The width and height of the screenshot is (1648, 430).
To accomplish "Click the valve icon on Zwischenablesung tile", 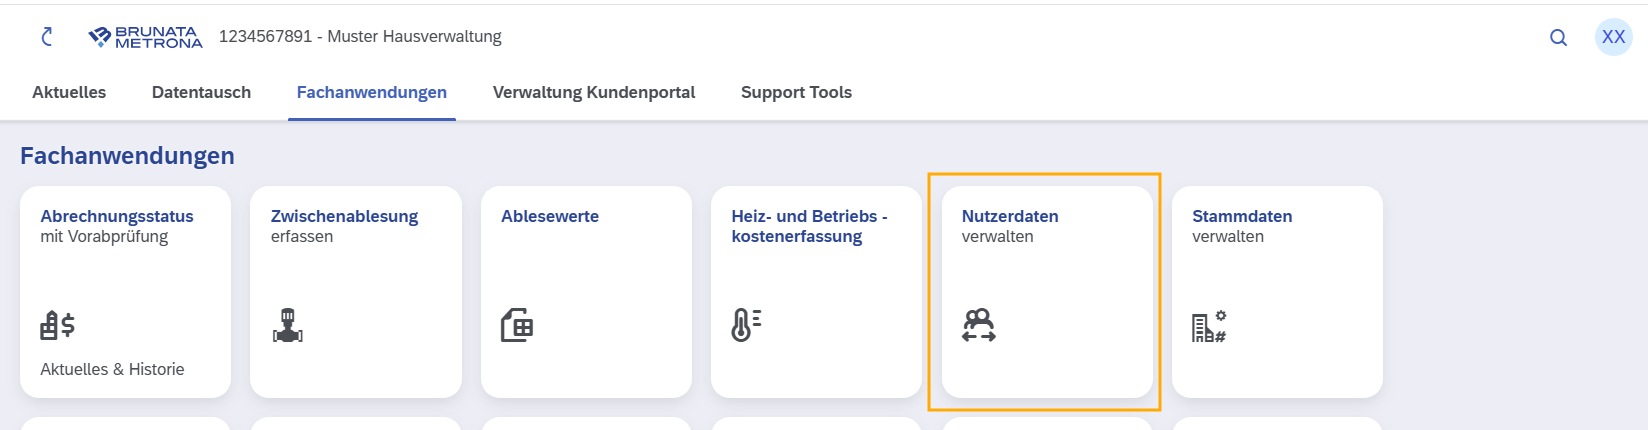I will 288,325.
